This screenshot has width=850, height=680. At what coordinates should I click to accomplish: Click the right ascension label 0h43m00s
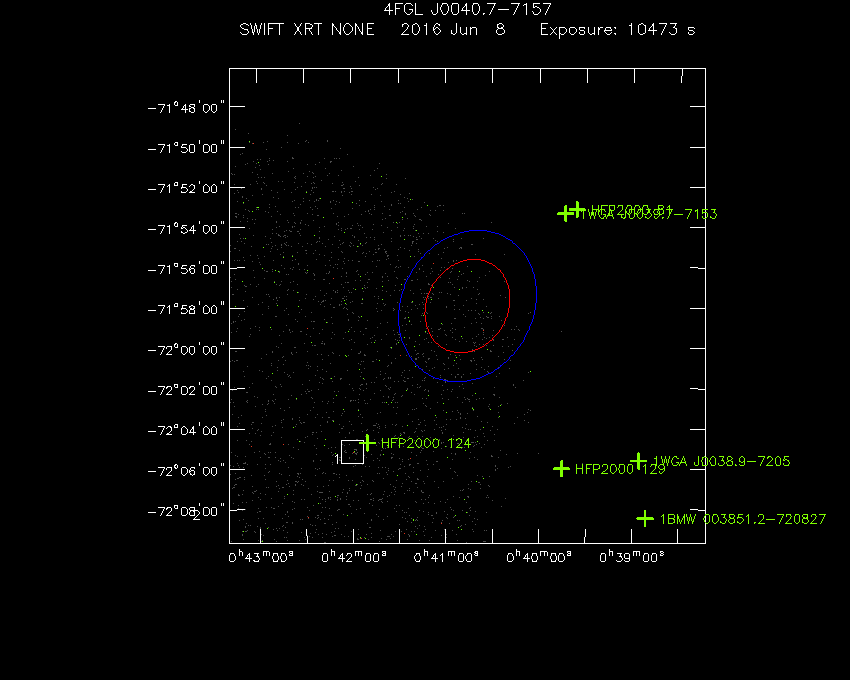tap(261, 557)
